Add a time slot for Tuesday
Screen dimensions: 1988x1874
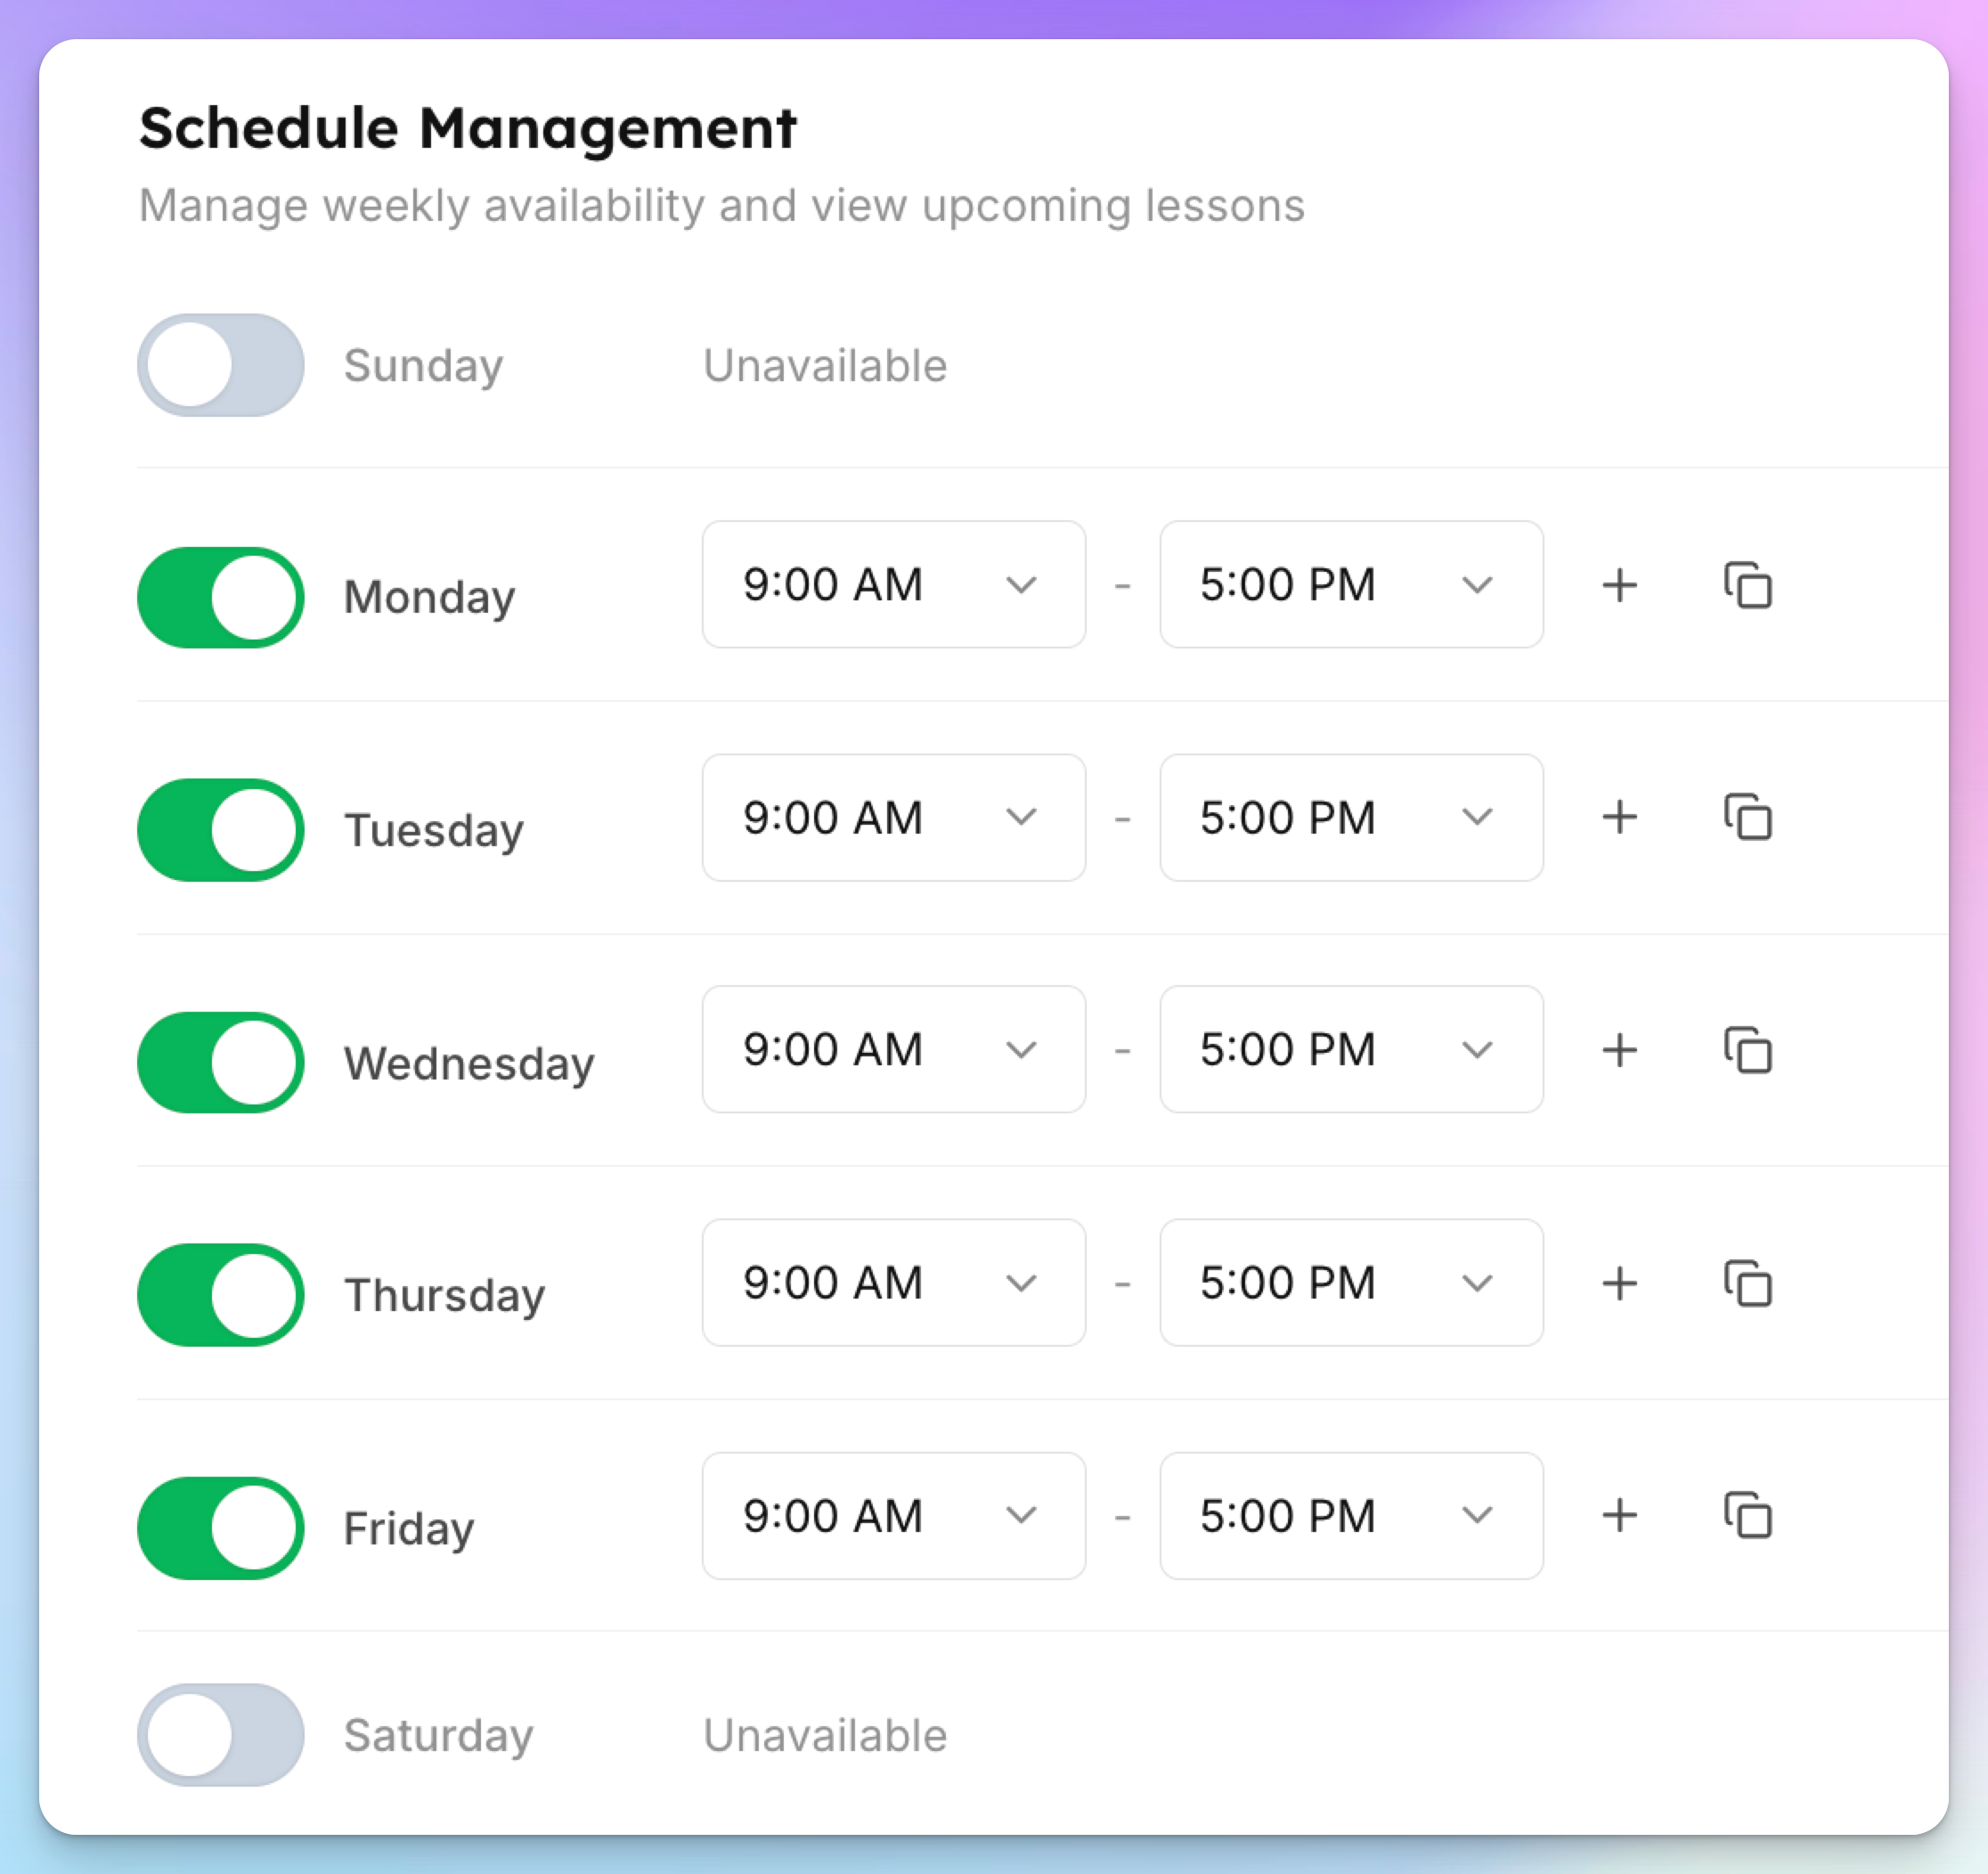[x=1619, y=817]
